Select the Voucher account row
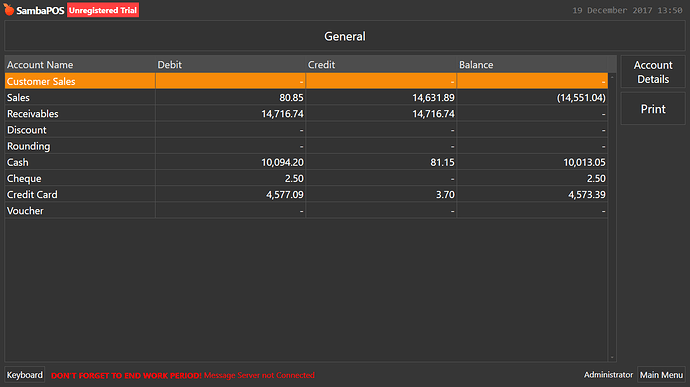Screen dimensions: 690x387 (306, 211)
